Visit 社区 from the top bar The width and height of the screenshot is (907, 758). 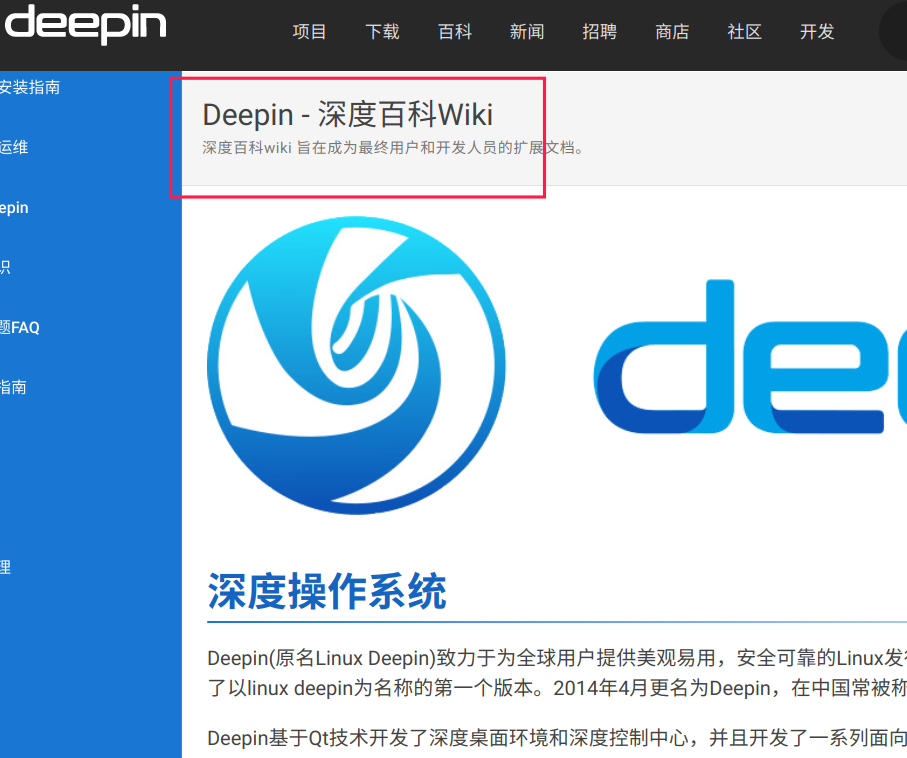point(744,31)
